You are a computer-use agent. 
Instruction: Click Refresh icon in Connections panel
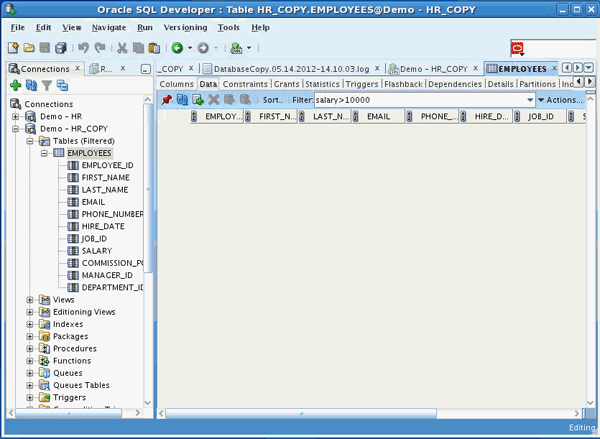click(x=31, y=85)
